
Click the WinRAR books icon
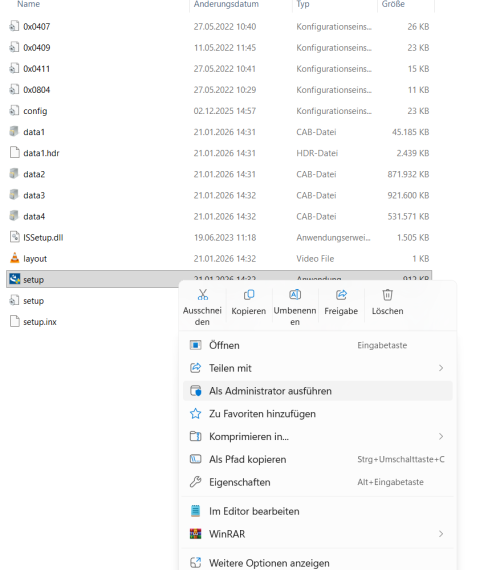click(196, 534)
